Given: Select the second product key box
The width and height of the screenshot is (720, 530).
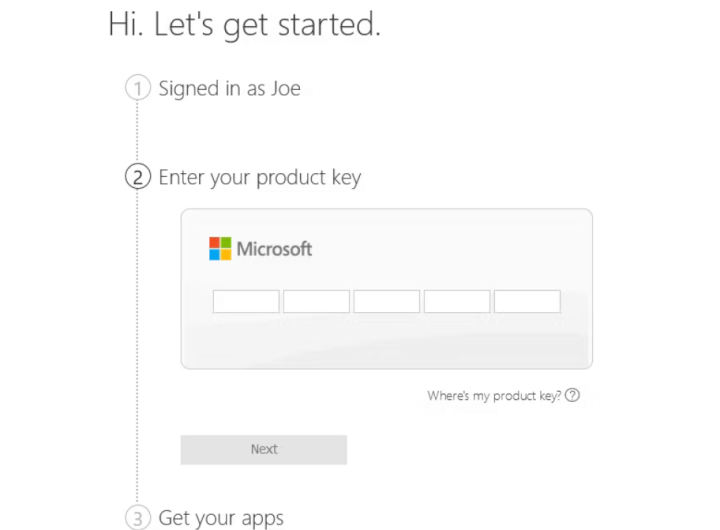Looking at the screenshot, I should (x=316, y=301).
